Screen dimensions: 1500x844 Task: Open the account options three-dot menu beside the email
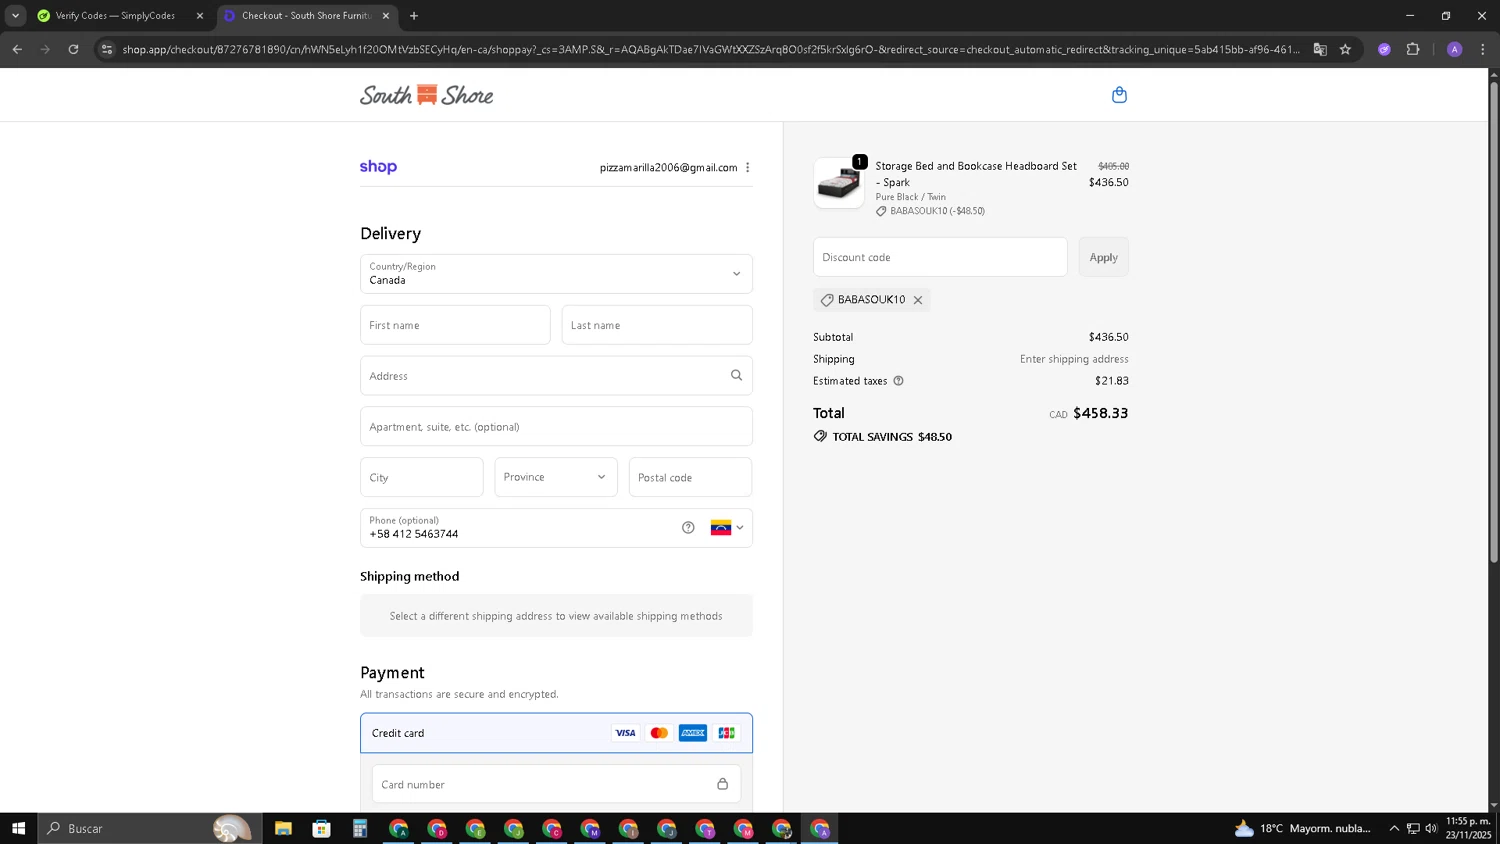(x=747, y=168)
